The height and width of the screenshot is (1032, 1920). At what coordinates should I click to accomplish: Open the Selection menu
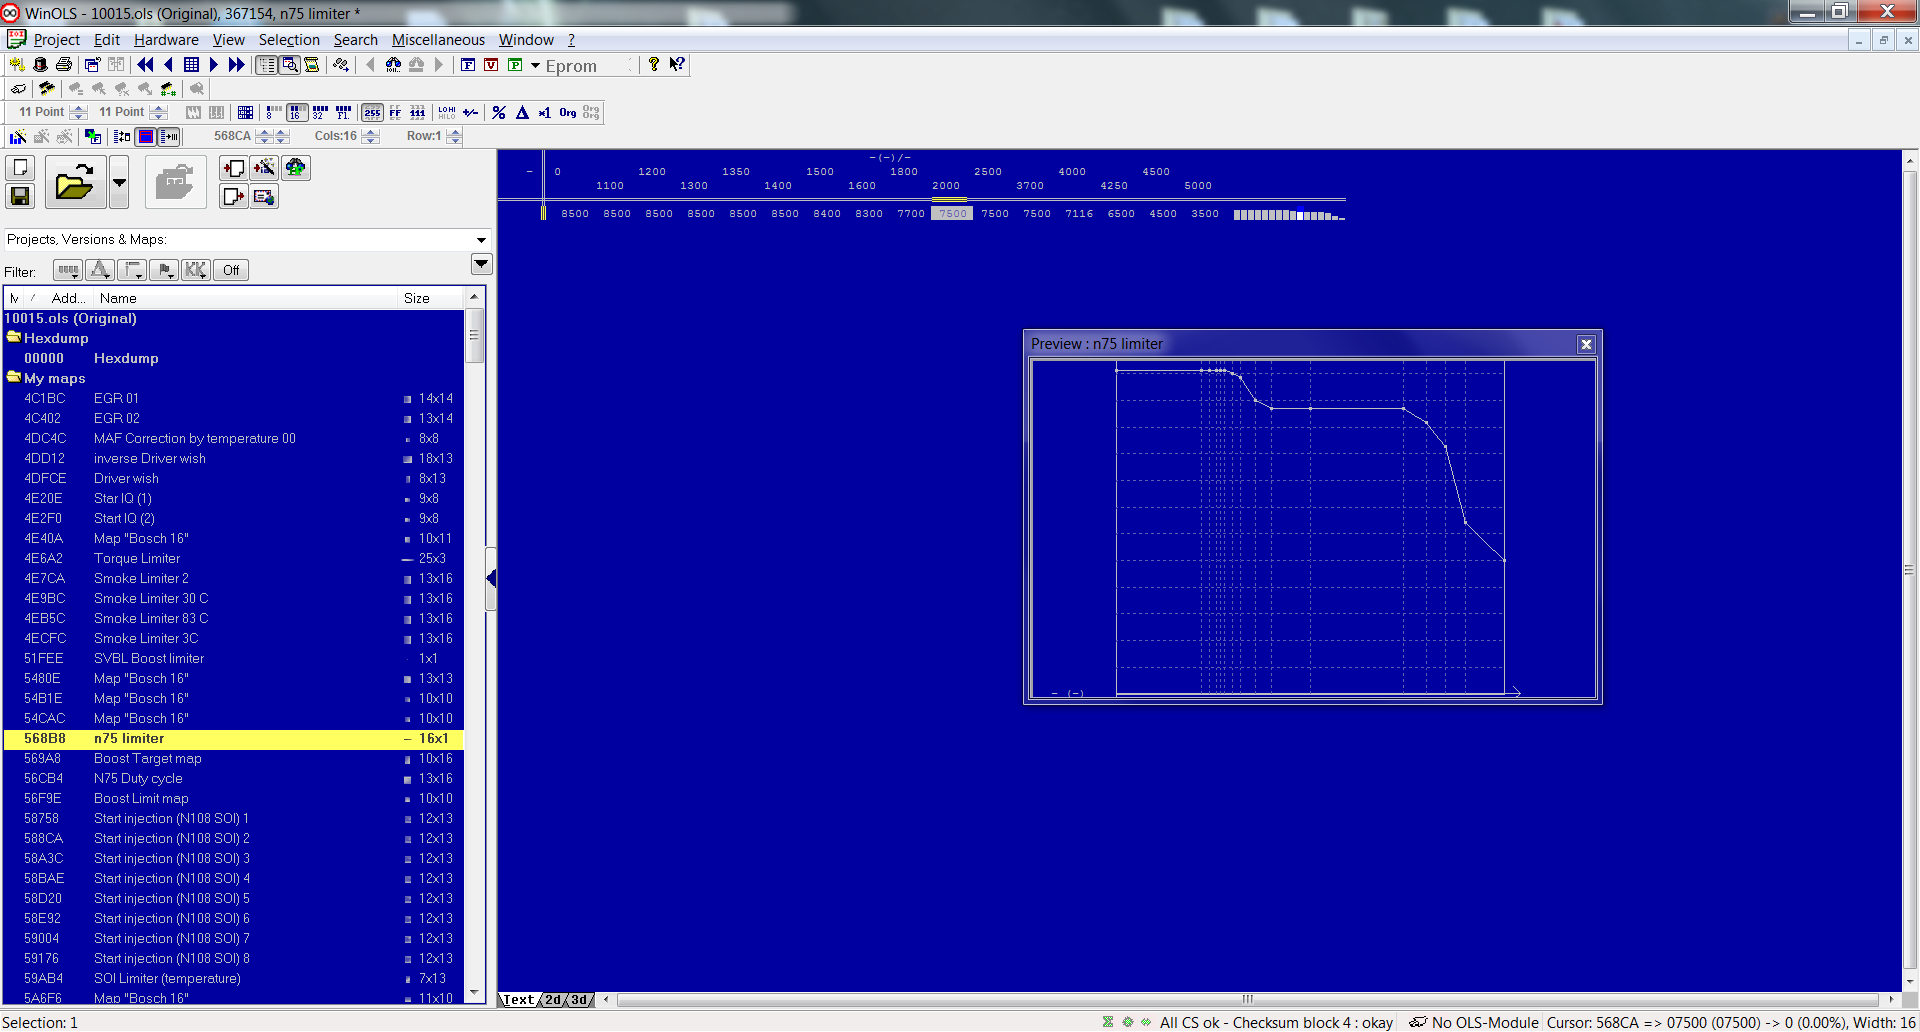point(289,40)
